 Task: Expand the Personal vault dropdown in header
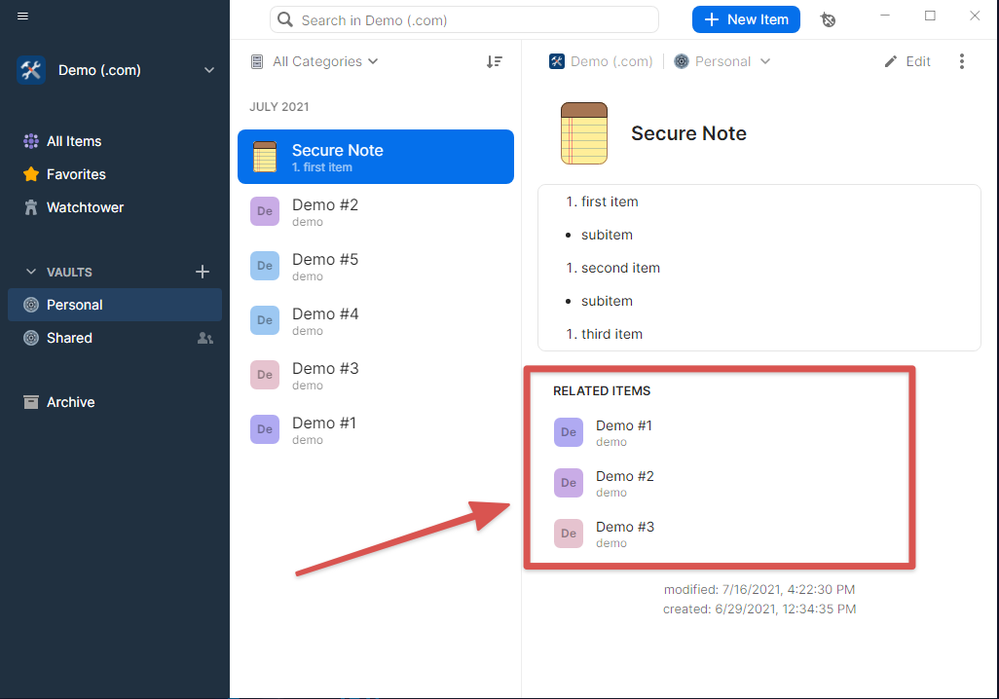tap(723, 62)
